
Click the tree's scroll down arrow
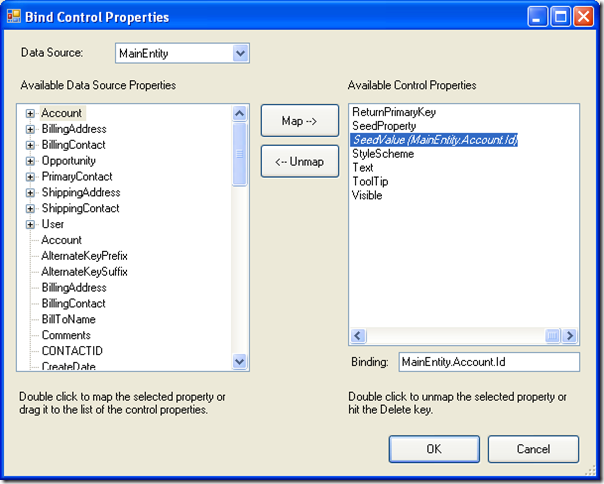240,362
